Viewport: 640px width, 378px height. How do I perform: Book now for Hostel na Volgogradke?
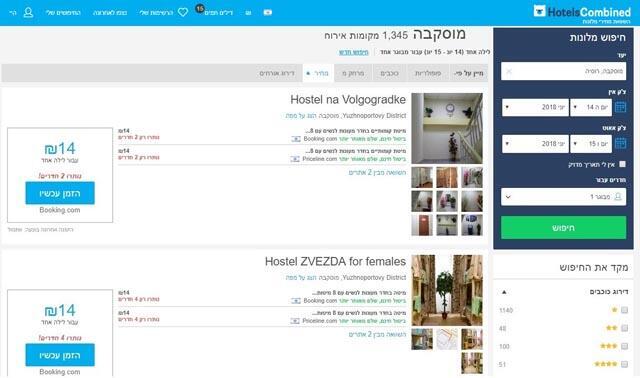(x=60, y=193)
